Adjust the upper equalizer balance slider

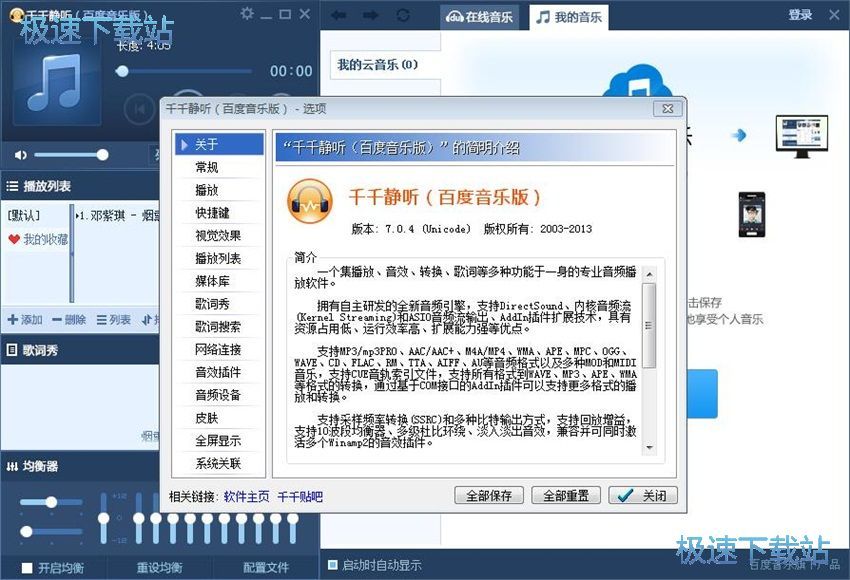51,502
